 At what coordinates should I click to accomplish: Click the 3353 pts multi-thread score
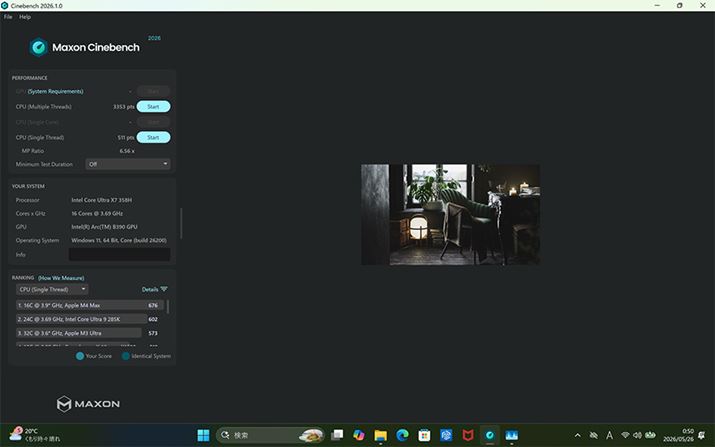click(124, 107)
